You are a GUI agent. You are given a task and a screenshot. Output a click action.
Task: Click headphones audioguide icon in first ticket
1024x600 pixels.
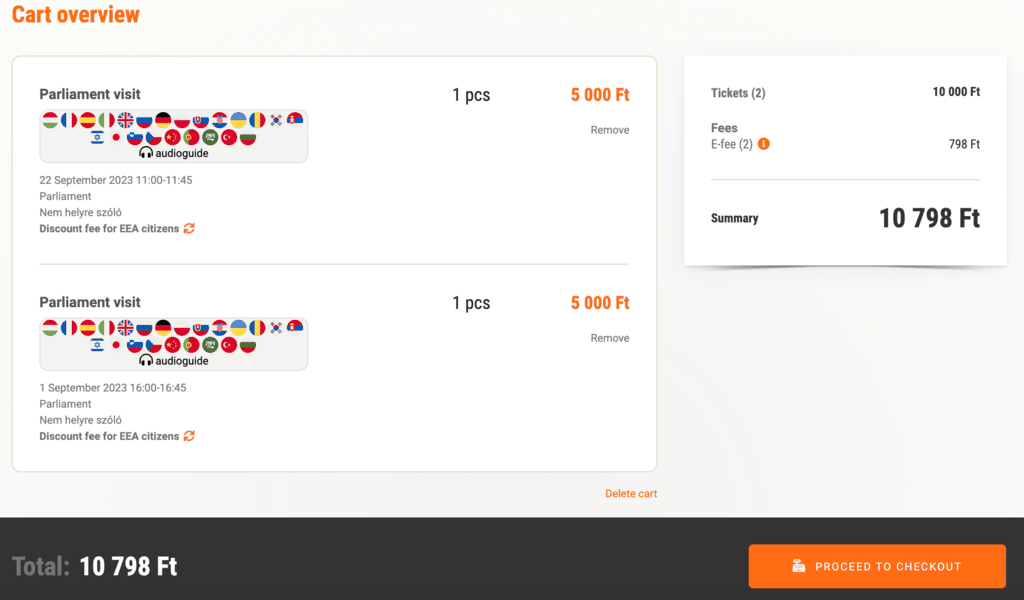coord(146,153)
